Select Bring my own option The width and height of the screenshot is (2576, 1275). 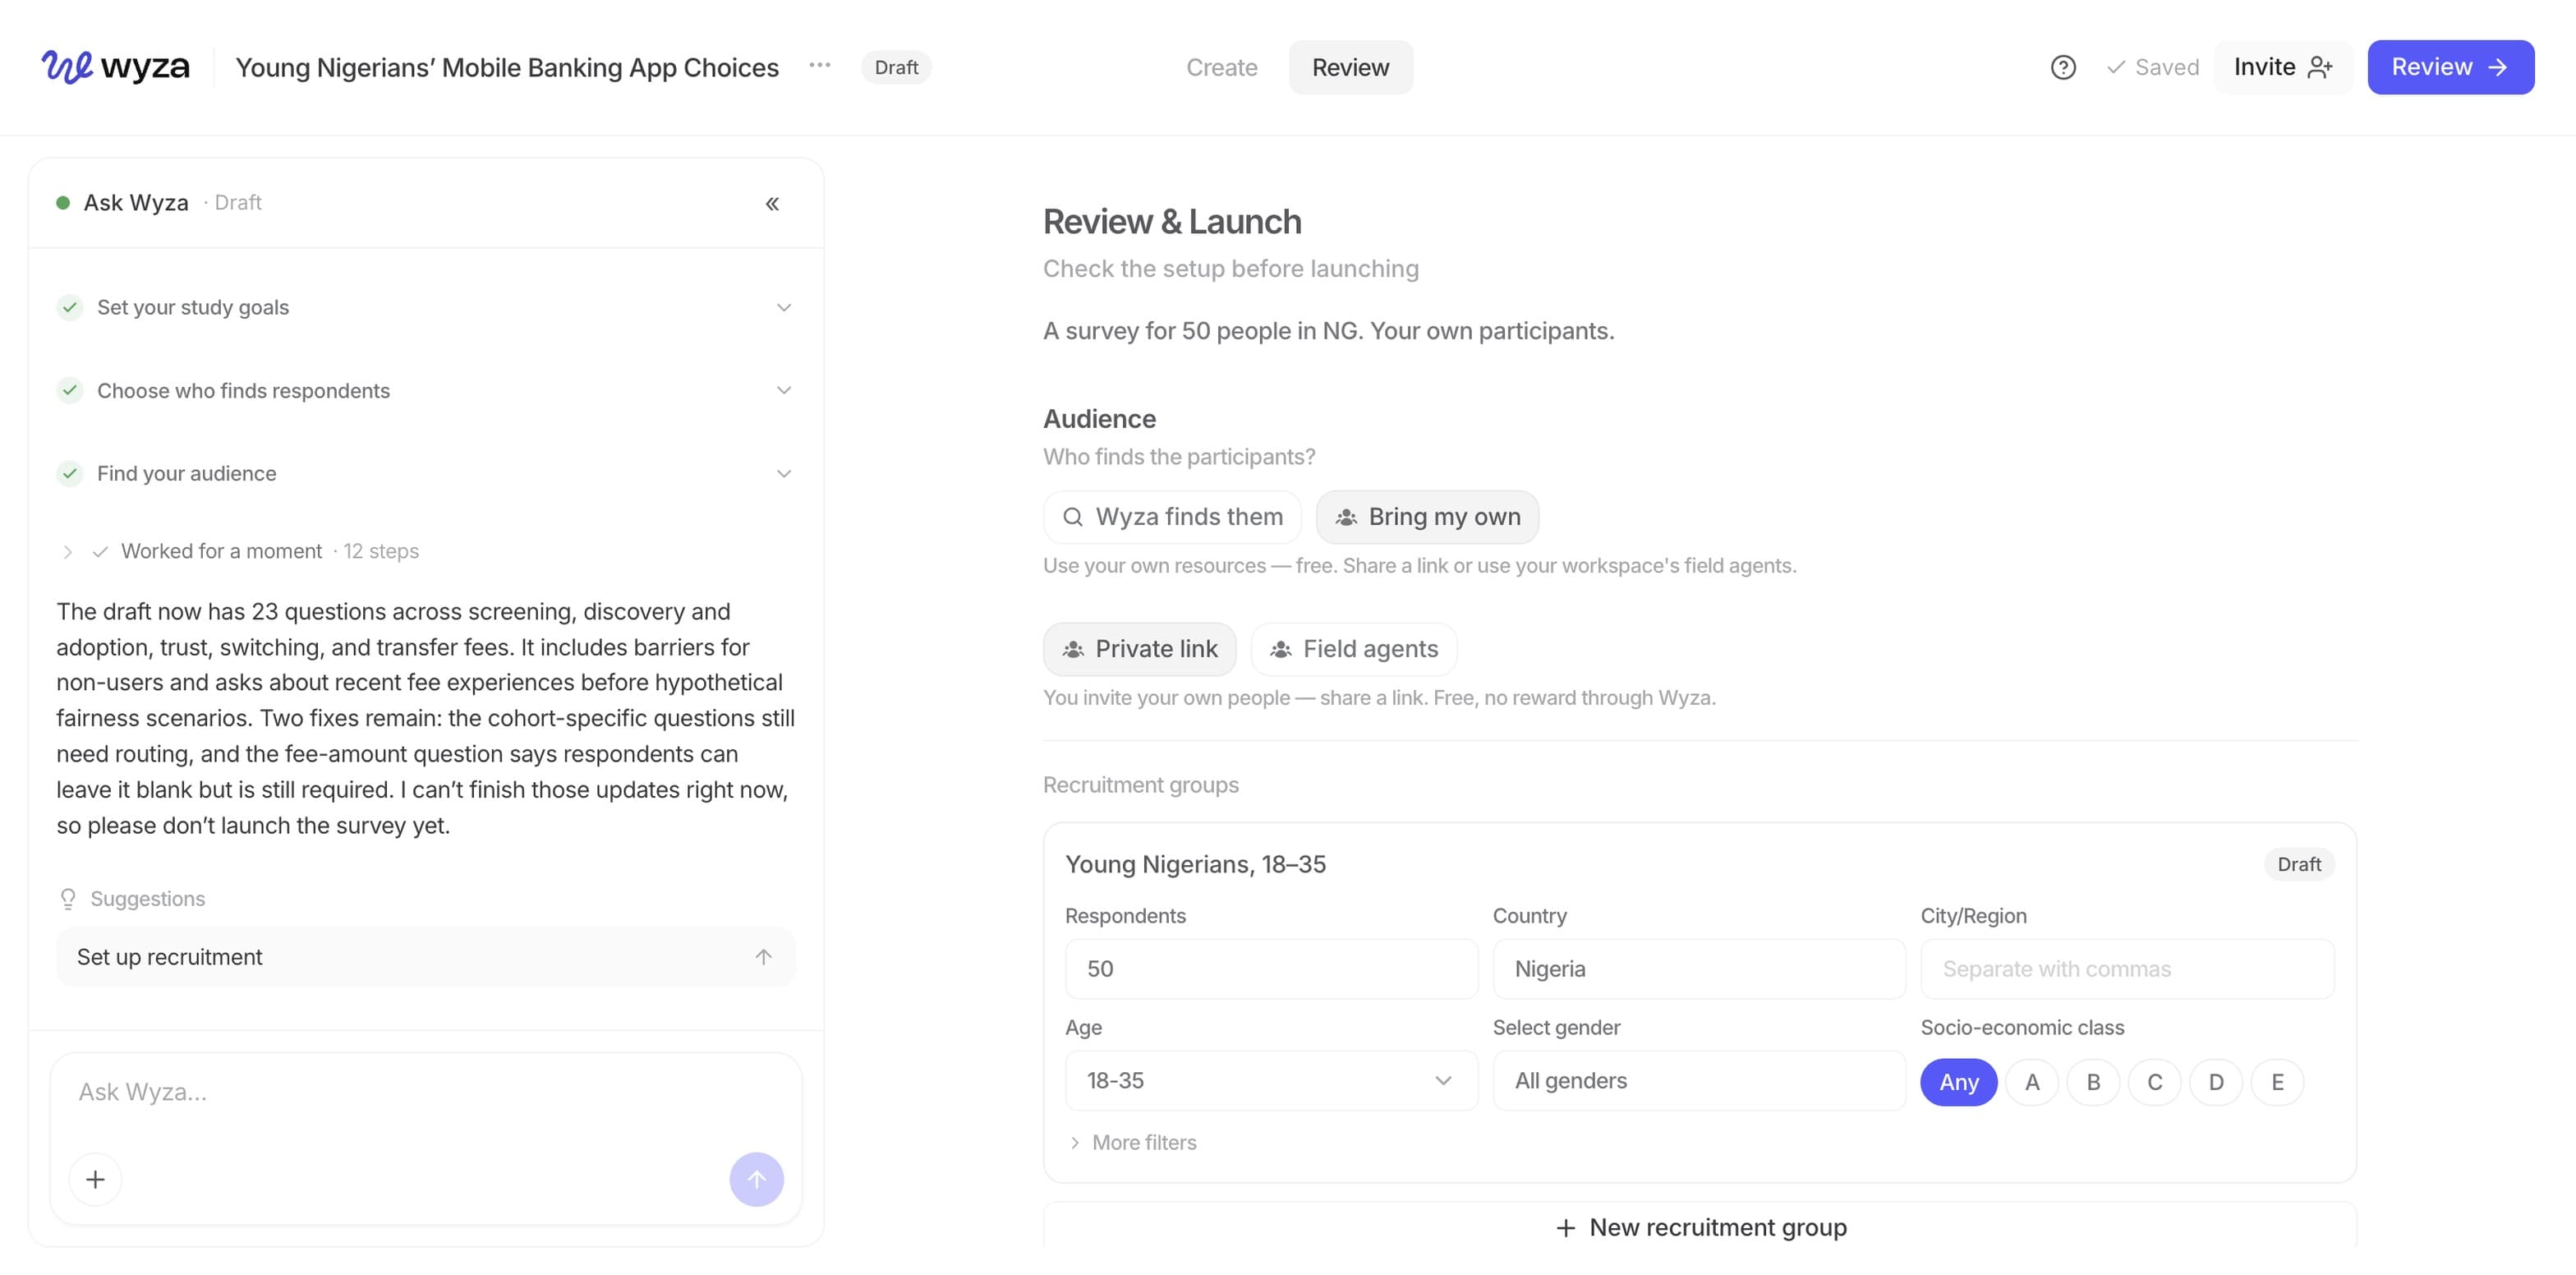pyautogui.click(x=1427, y=517)
